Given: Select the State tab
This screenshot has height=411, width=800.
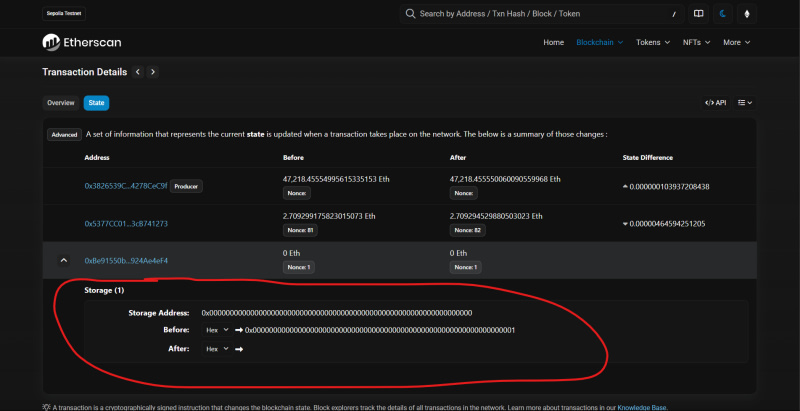Looking at the screenshot, I should point(96,103).
